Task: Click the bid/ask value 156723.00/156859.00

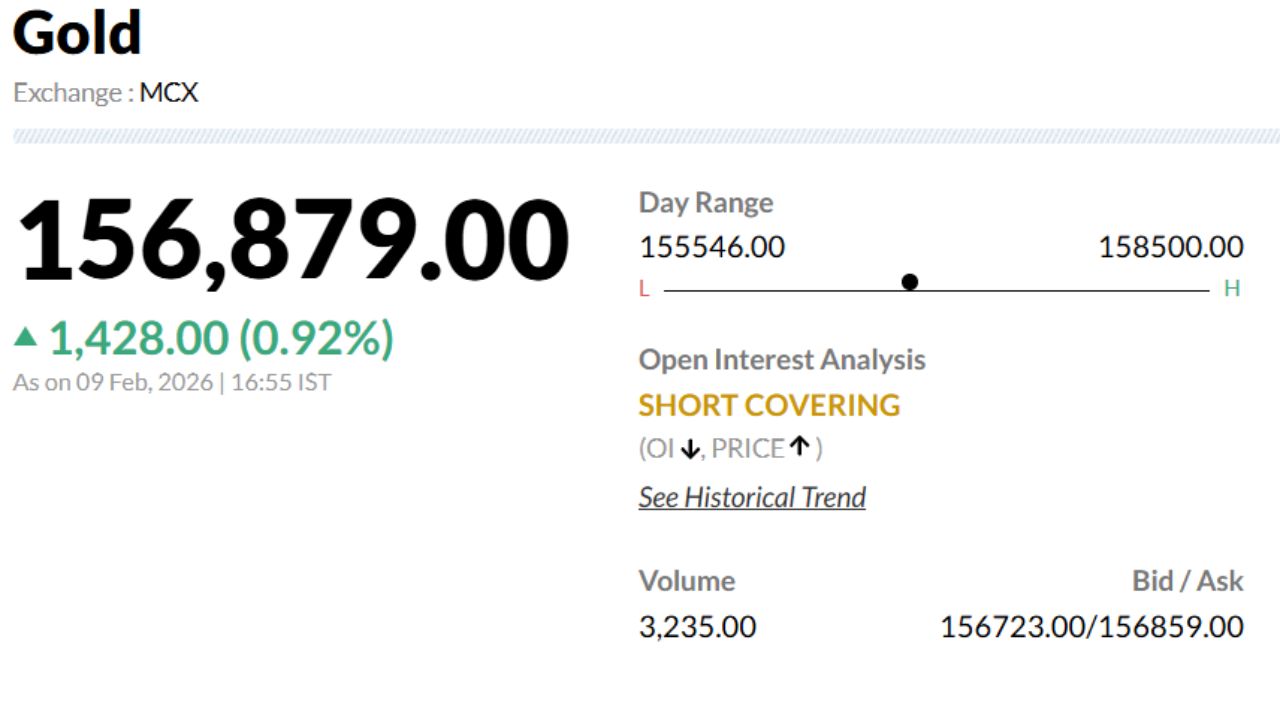Action: coord(1091,627)
